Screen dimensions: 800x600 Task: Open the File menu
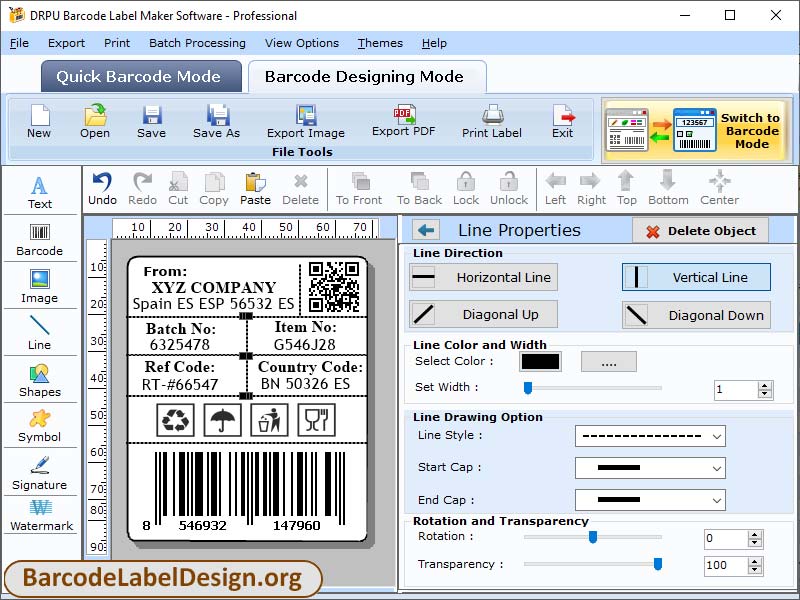click(19, 43)
